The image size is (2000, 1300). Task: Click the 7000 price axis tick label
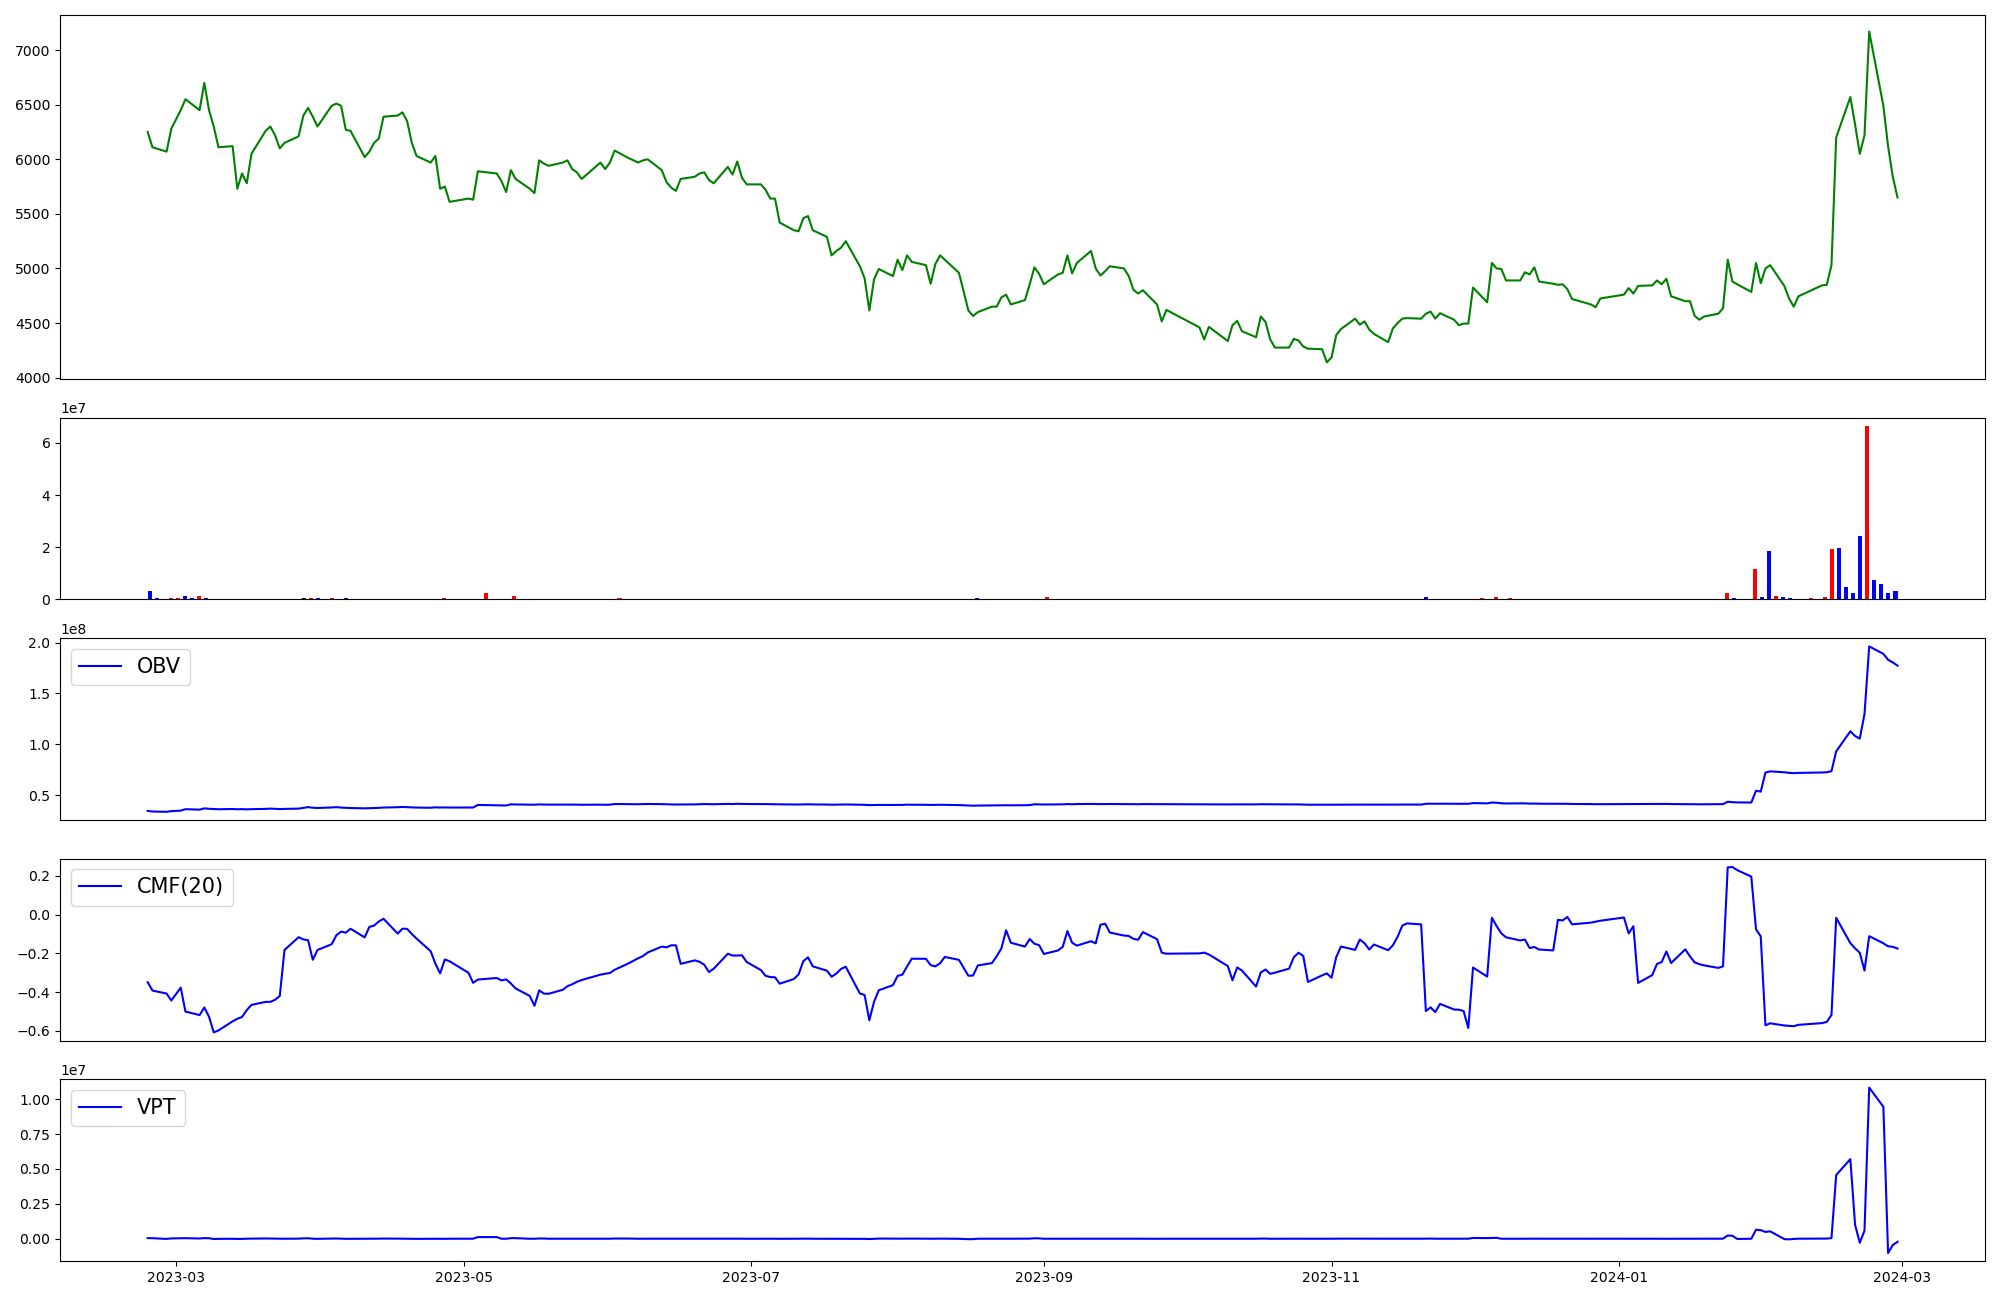(x=33, y=51)
